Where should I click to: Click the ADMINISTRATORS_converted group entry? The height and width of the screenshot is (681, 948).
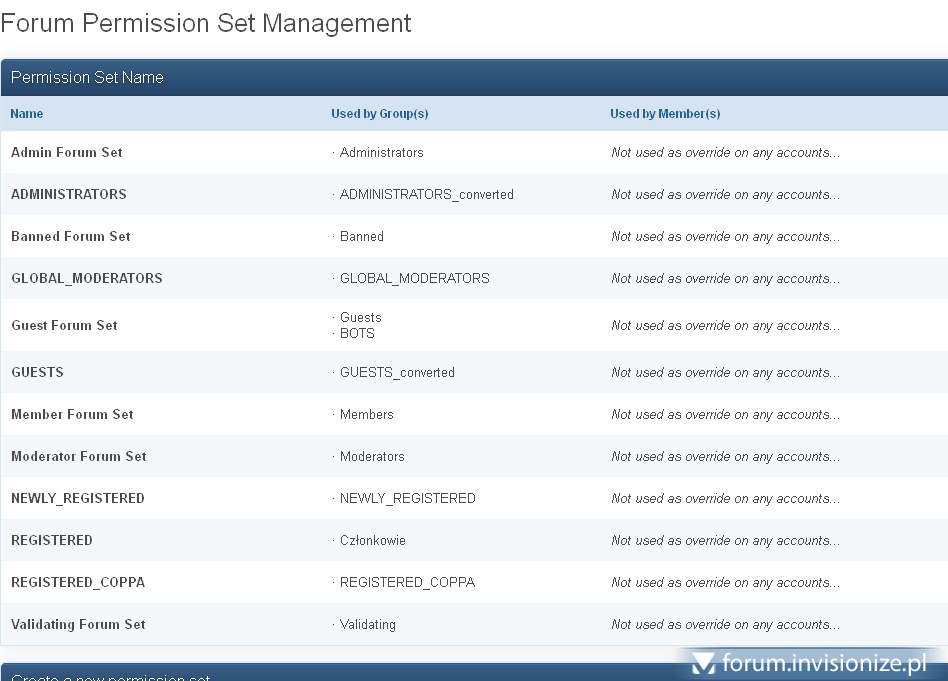tap(426, 195)
